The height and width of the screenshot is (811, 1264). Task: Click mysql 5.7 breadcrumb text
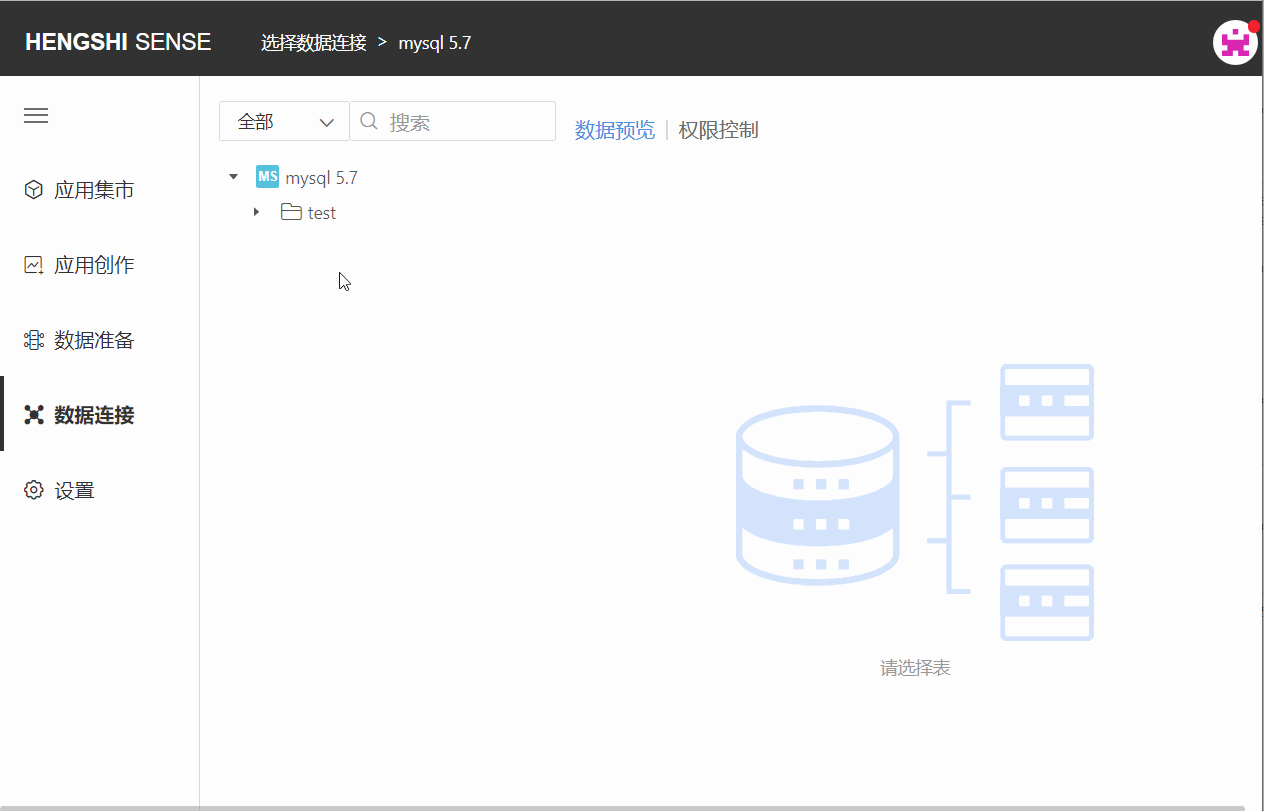[435, 43]
